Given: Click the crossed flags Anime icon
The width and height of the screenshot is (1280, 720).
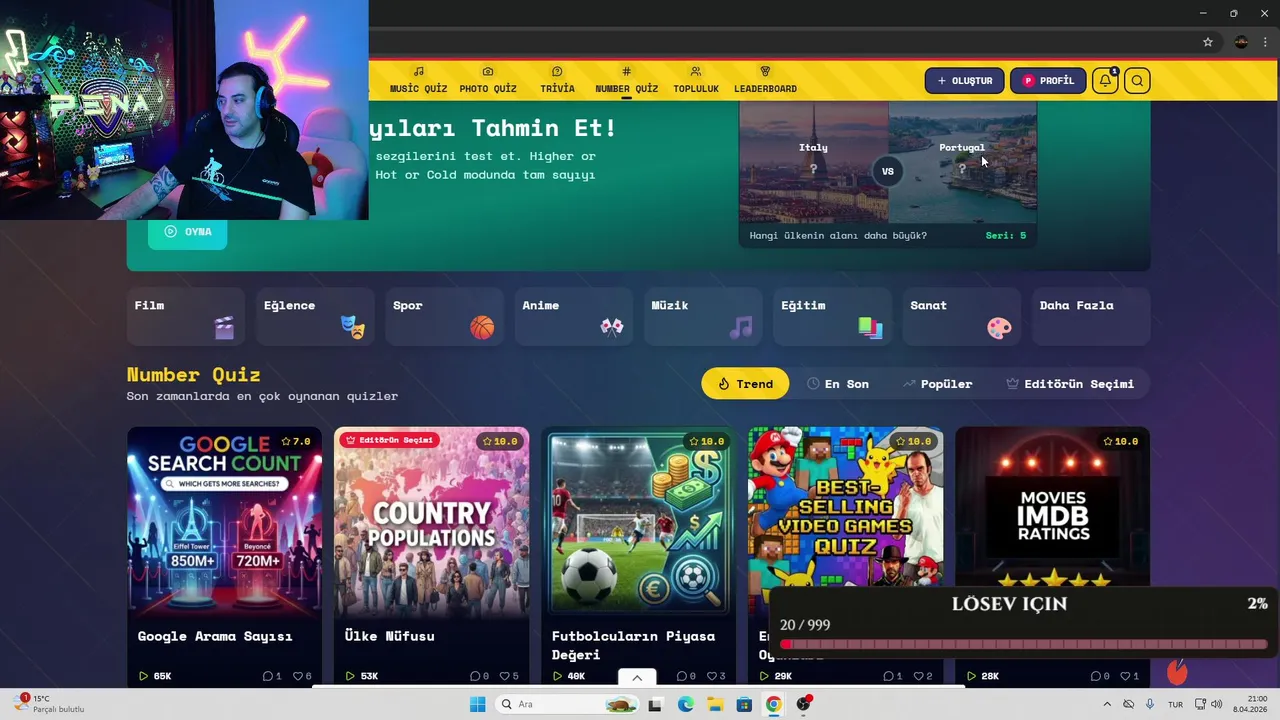Looking at the screenshot, I should pyautogui.click(x=612, y=327).
